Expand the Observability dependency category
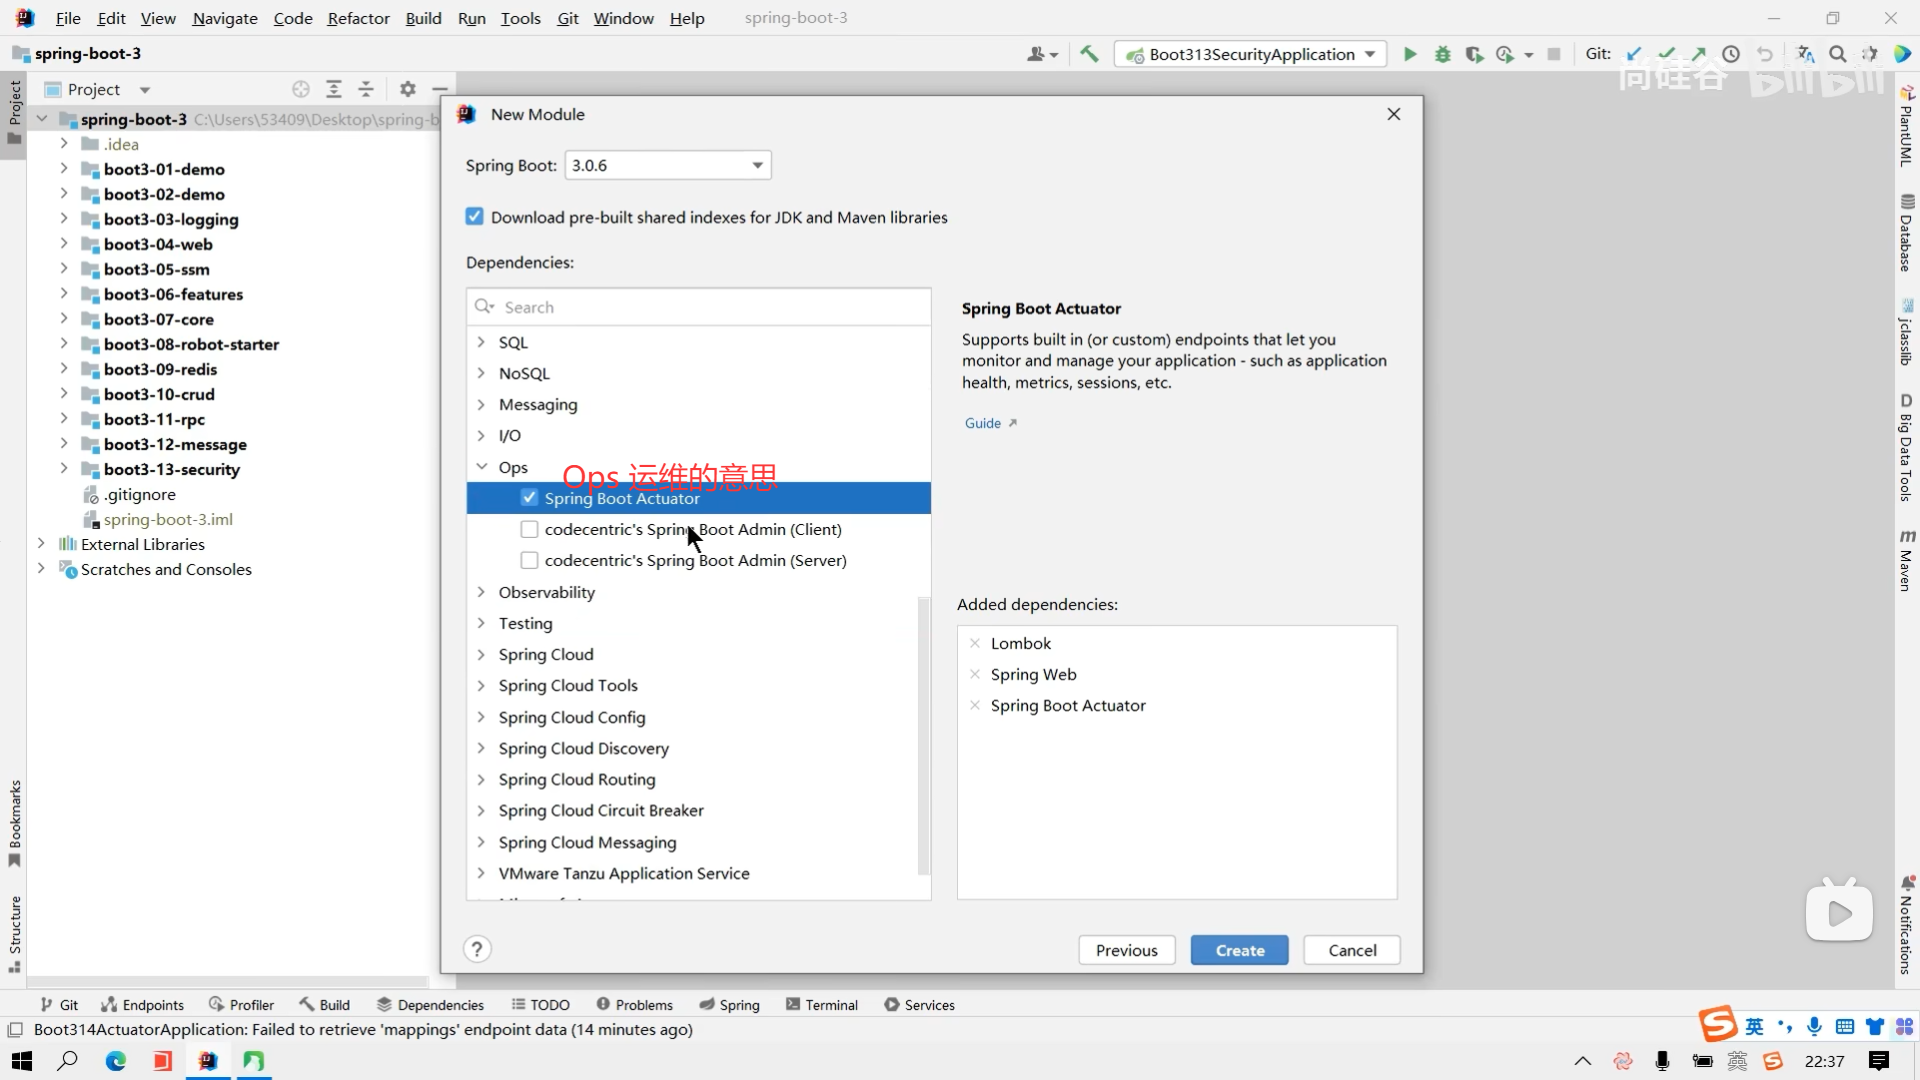The height and width of the screenshot is (1080, 1920). point(481,592)
